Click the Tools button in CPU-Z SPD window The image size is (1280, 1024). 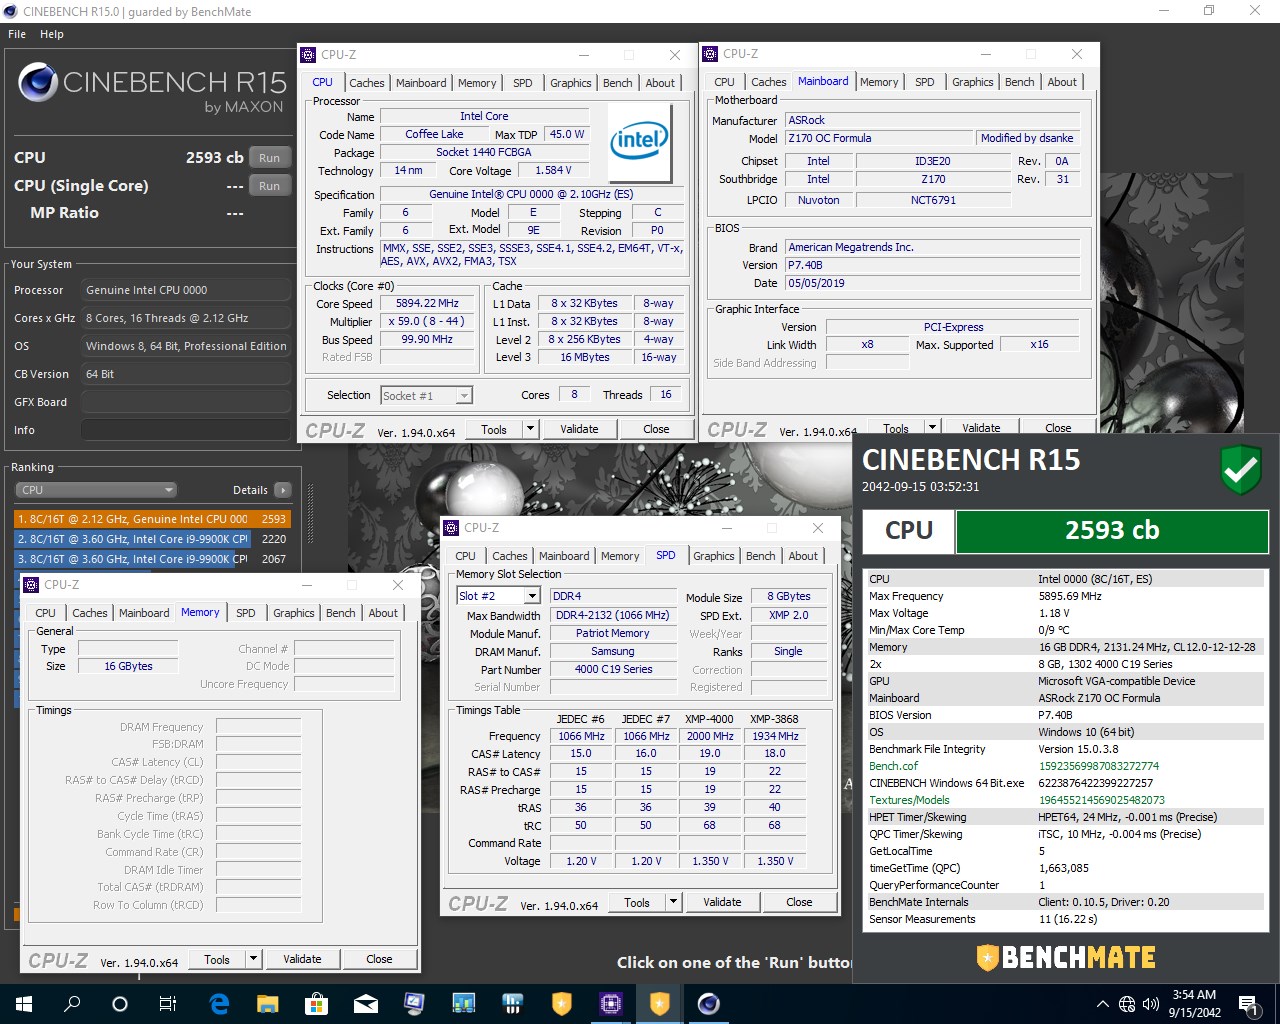(x=637, y=902)
